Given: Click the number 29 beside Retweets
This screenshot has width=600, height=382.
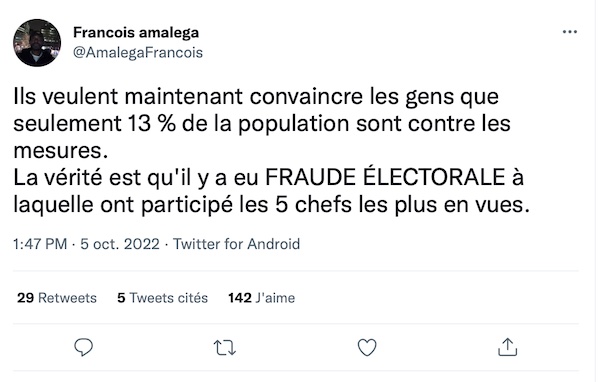Looking at the screenshot, I should (x=26, y=298).
